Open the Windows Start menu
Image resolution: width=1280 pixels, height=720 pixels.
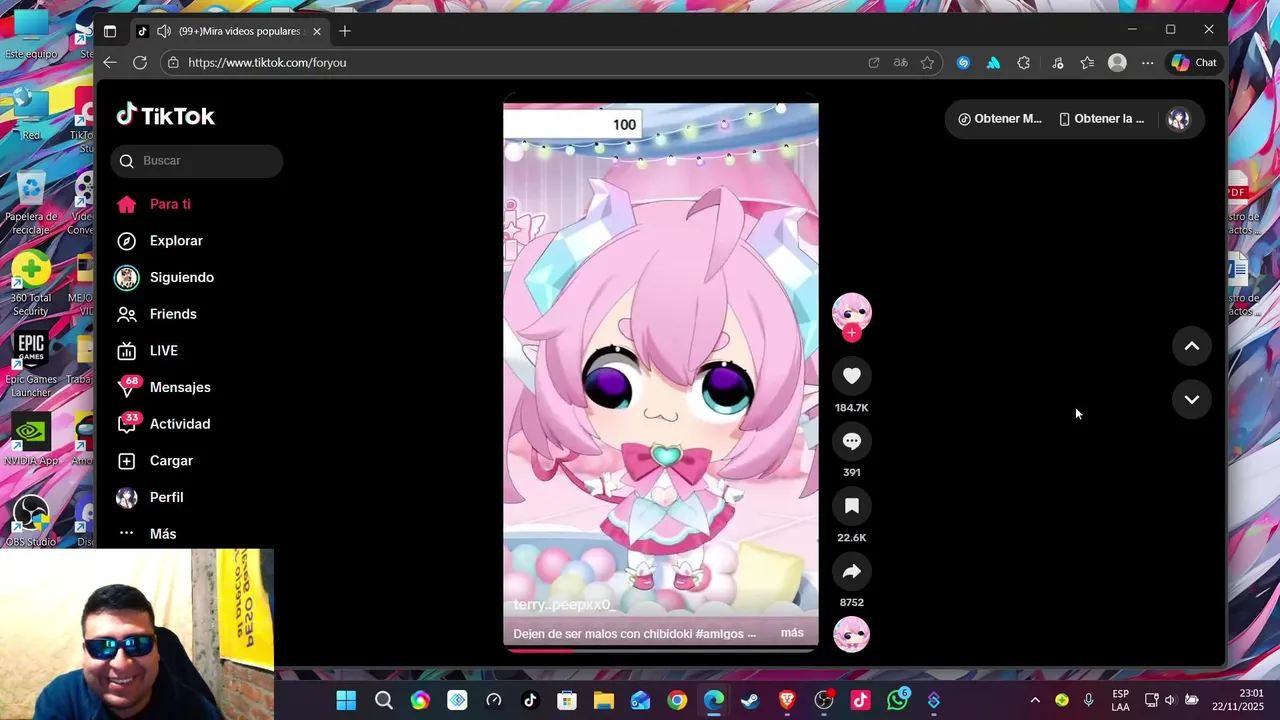point(346,700)
